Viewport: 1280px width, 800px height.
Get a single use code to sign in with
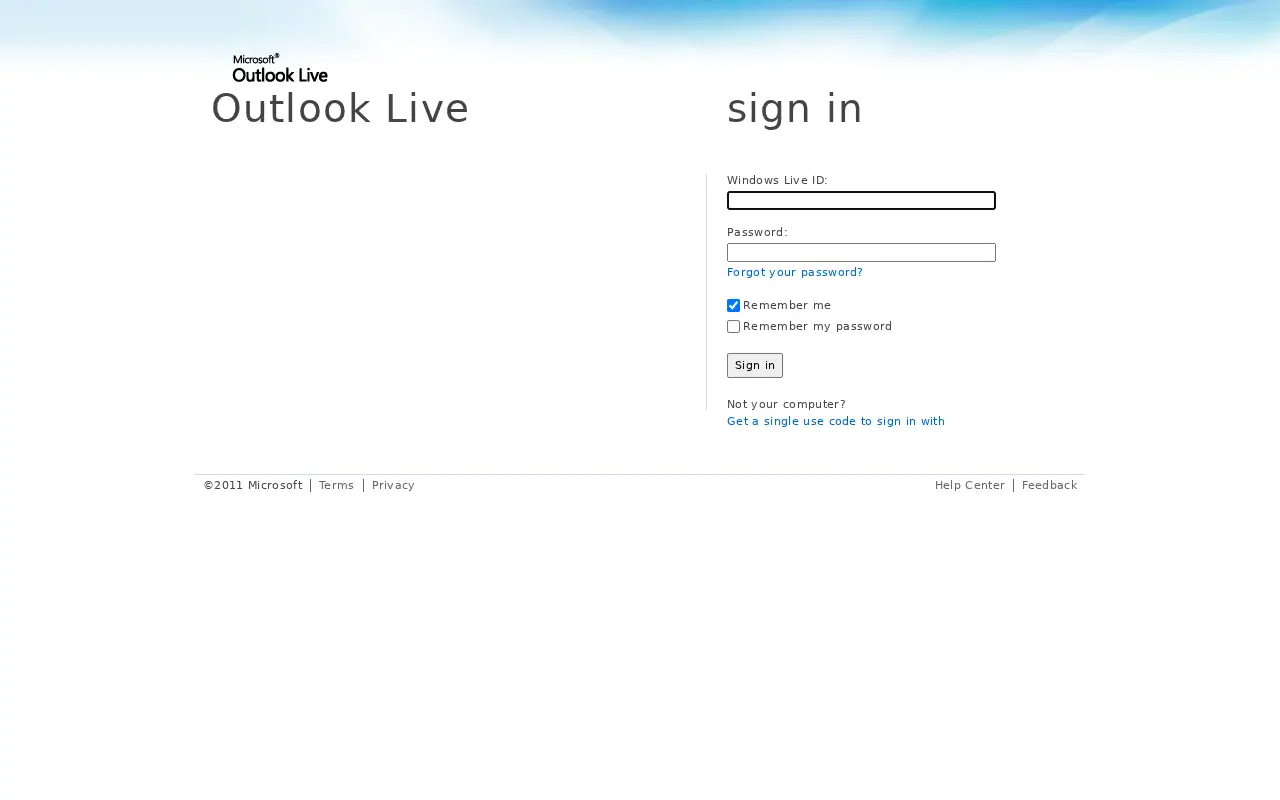coord(836,422)
